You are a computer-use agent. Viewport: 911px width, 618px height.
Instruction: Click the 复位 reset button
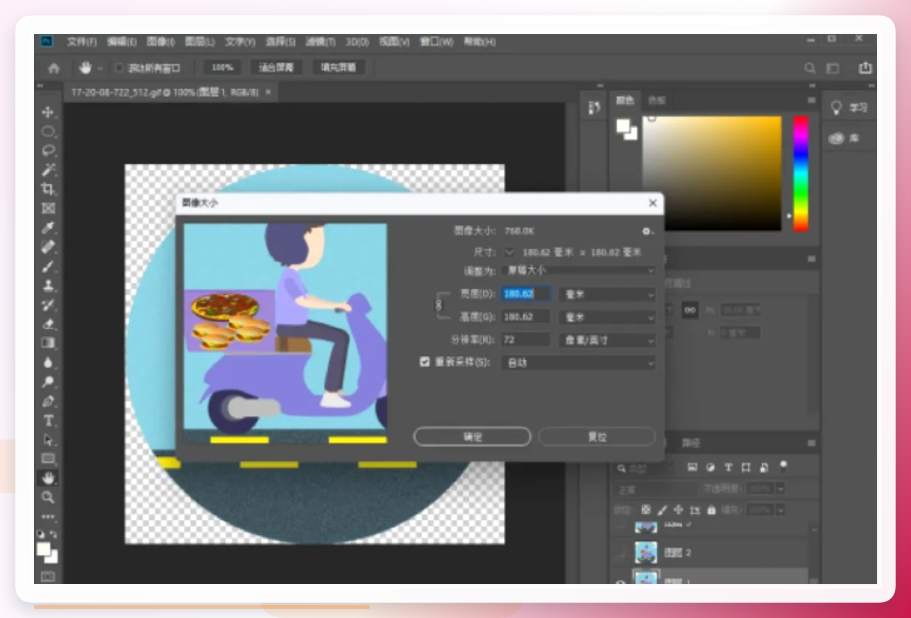597,437
